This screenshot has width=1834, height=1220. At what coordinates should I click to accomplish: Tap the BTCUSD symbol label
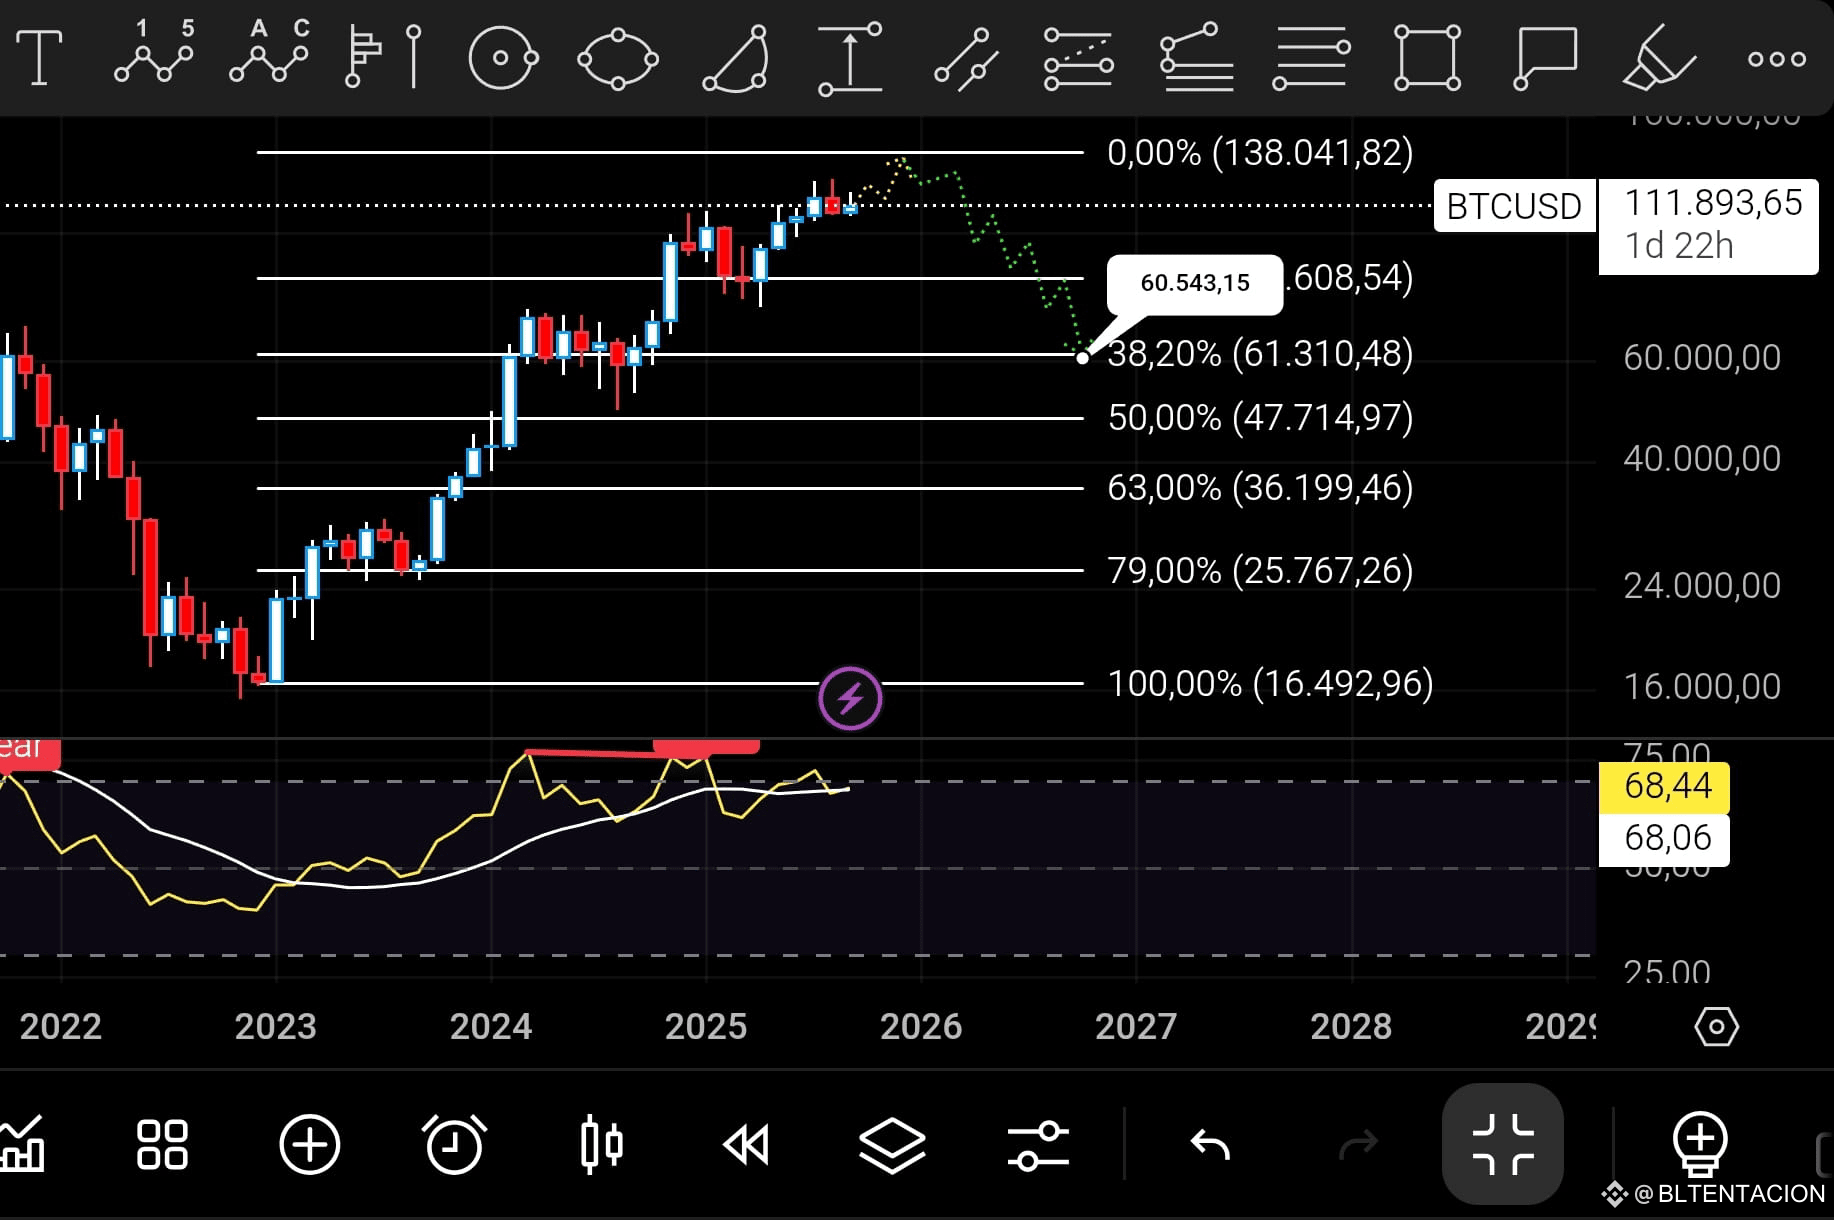1514,206
